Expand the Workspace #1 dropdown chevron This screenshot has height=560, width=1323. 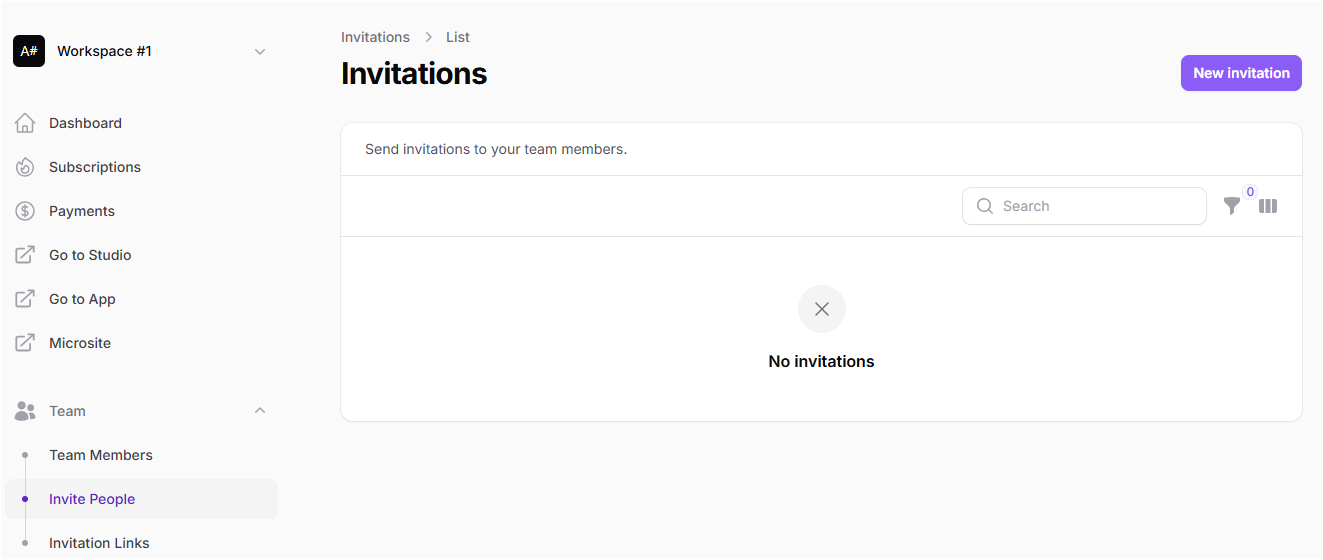260,51
